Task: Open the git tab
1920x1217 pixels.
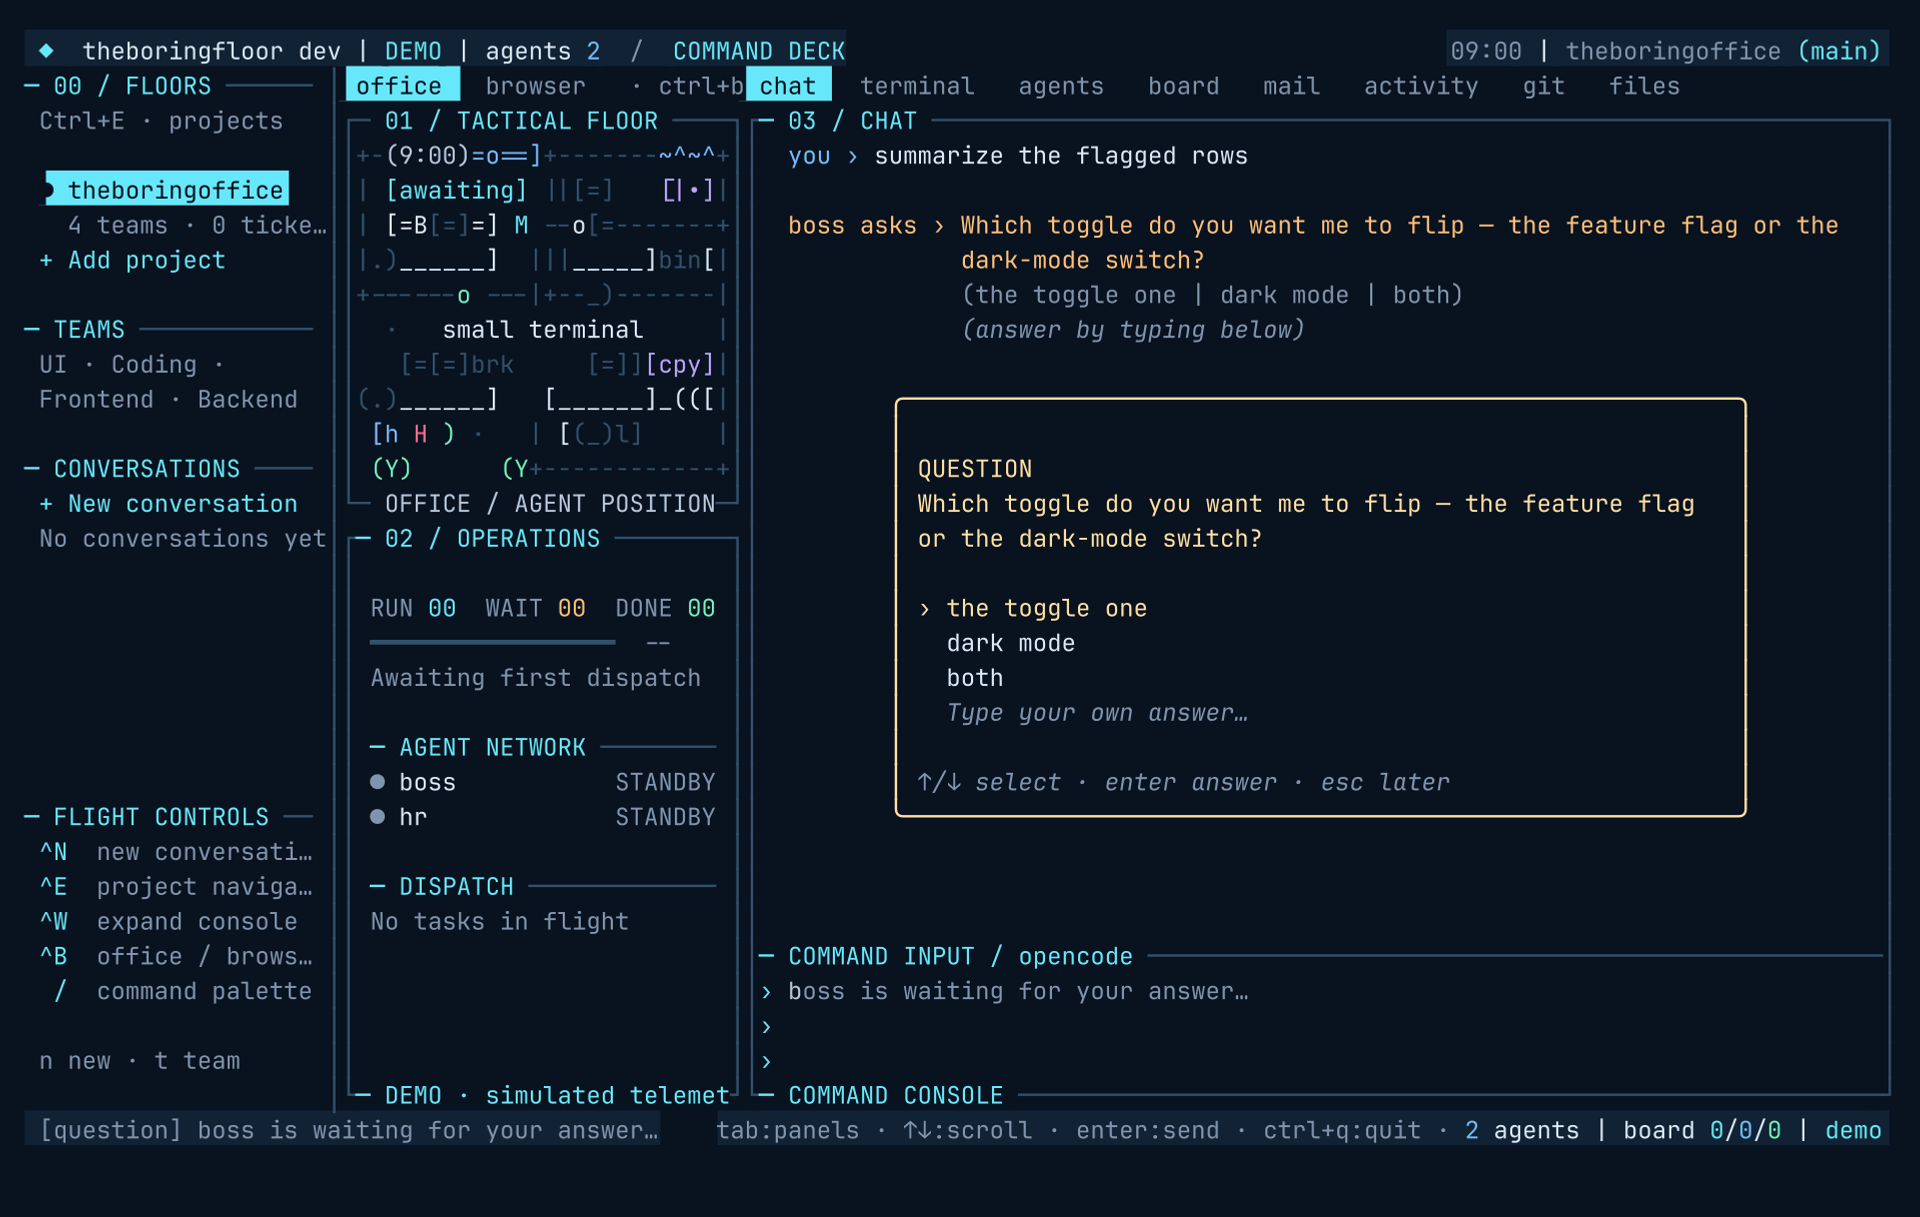Action: 1543,86
